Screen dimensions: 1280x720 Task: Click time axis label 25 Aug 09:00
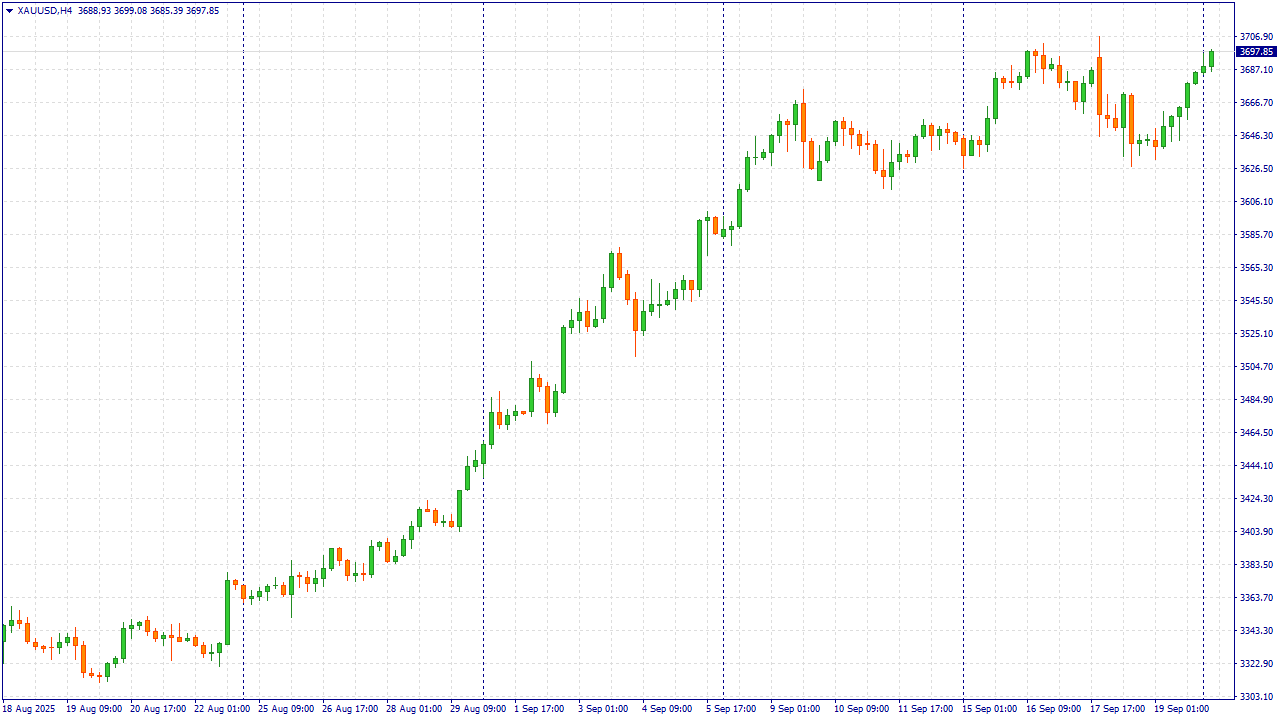pyautogui.click(x=286, y=709)
